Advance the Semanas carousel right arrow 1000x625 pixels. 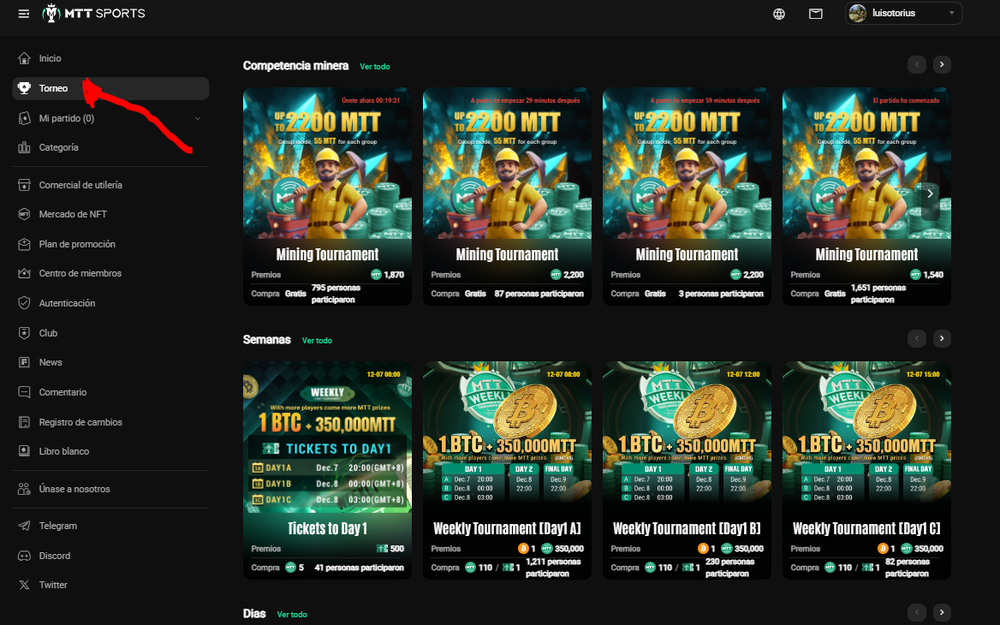click(x=941, y=339)
